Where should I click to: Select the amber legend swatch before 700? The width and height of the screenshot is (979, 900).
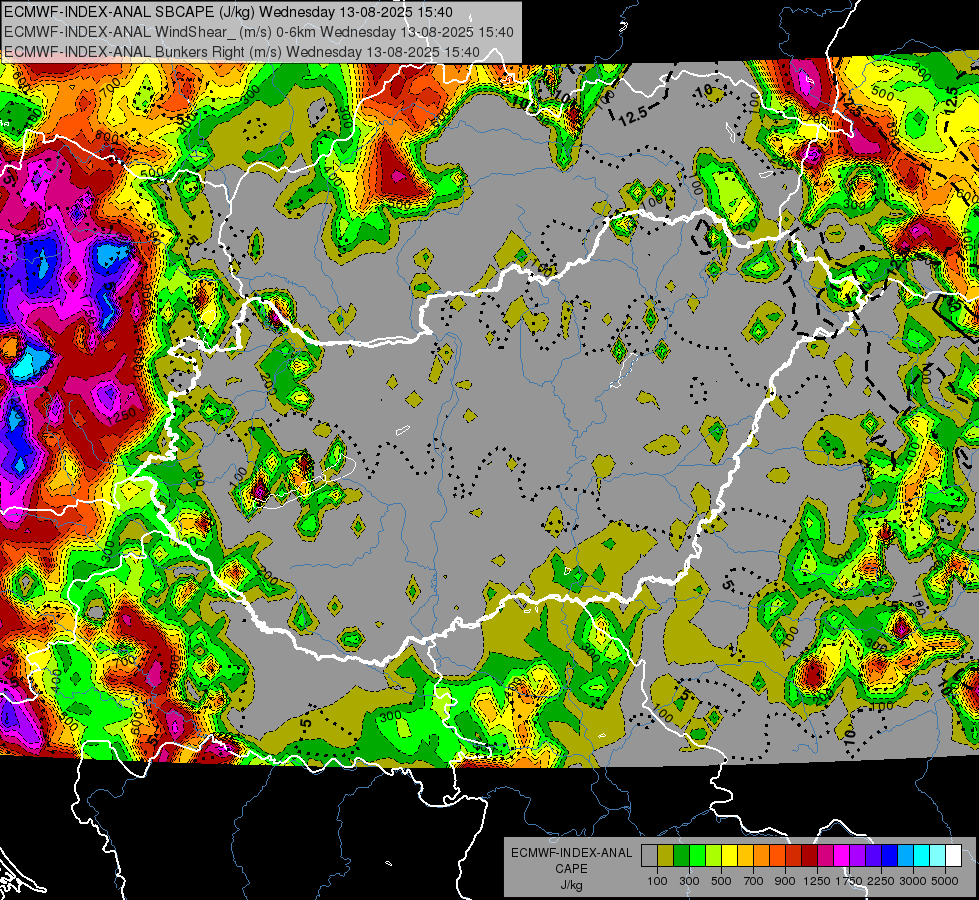tap(745, 855)
